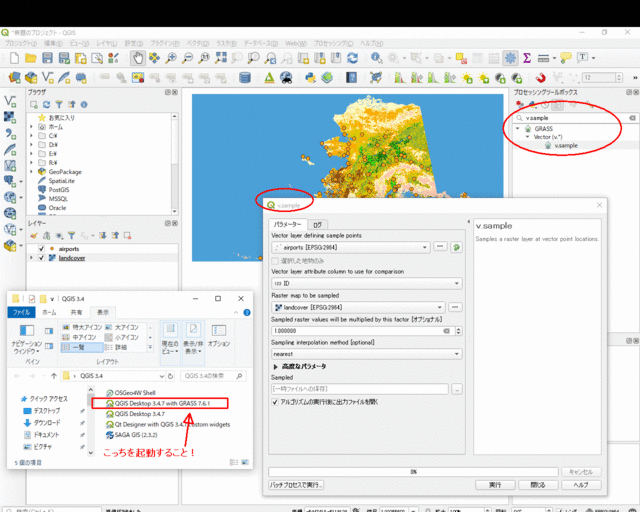Open the nearest interpolation method dropdown

pyautogui.click(x=367, y=354)
